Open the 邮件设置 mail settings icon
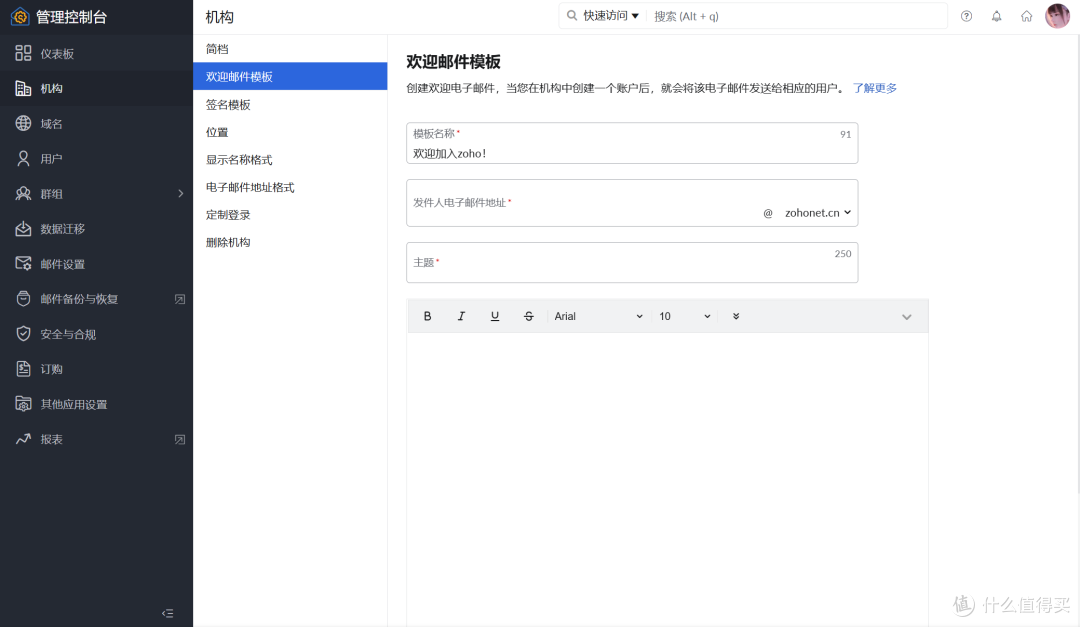The width and height of the screenshot is (1080, 627). coord(23,264)
